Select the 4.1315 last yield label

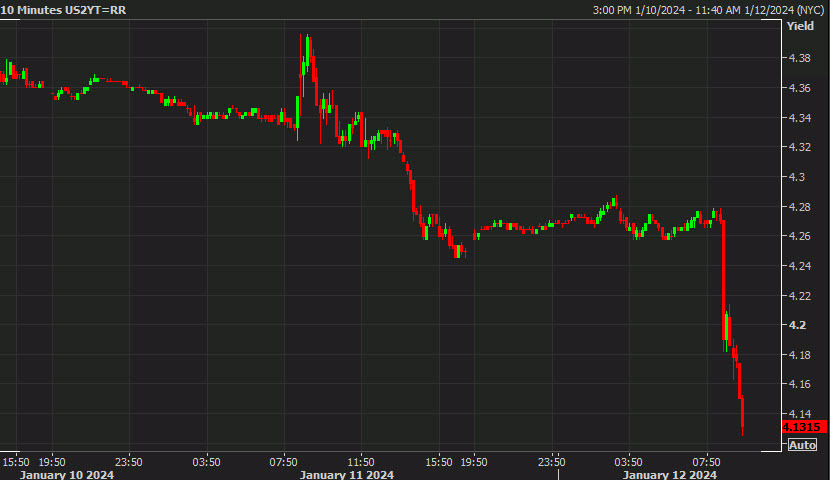pyautogui.click(x=804, y=427)
